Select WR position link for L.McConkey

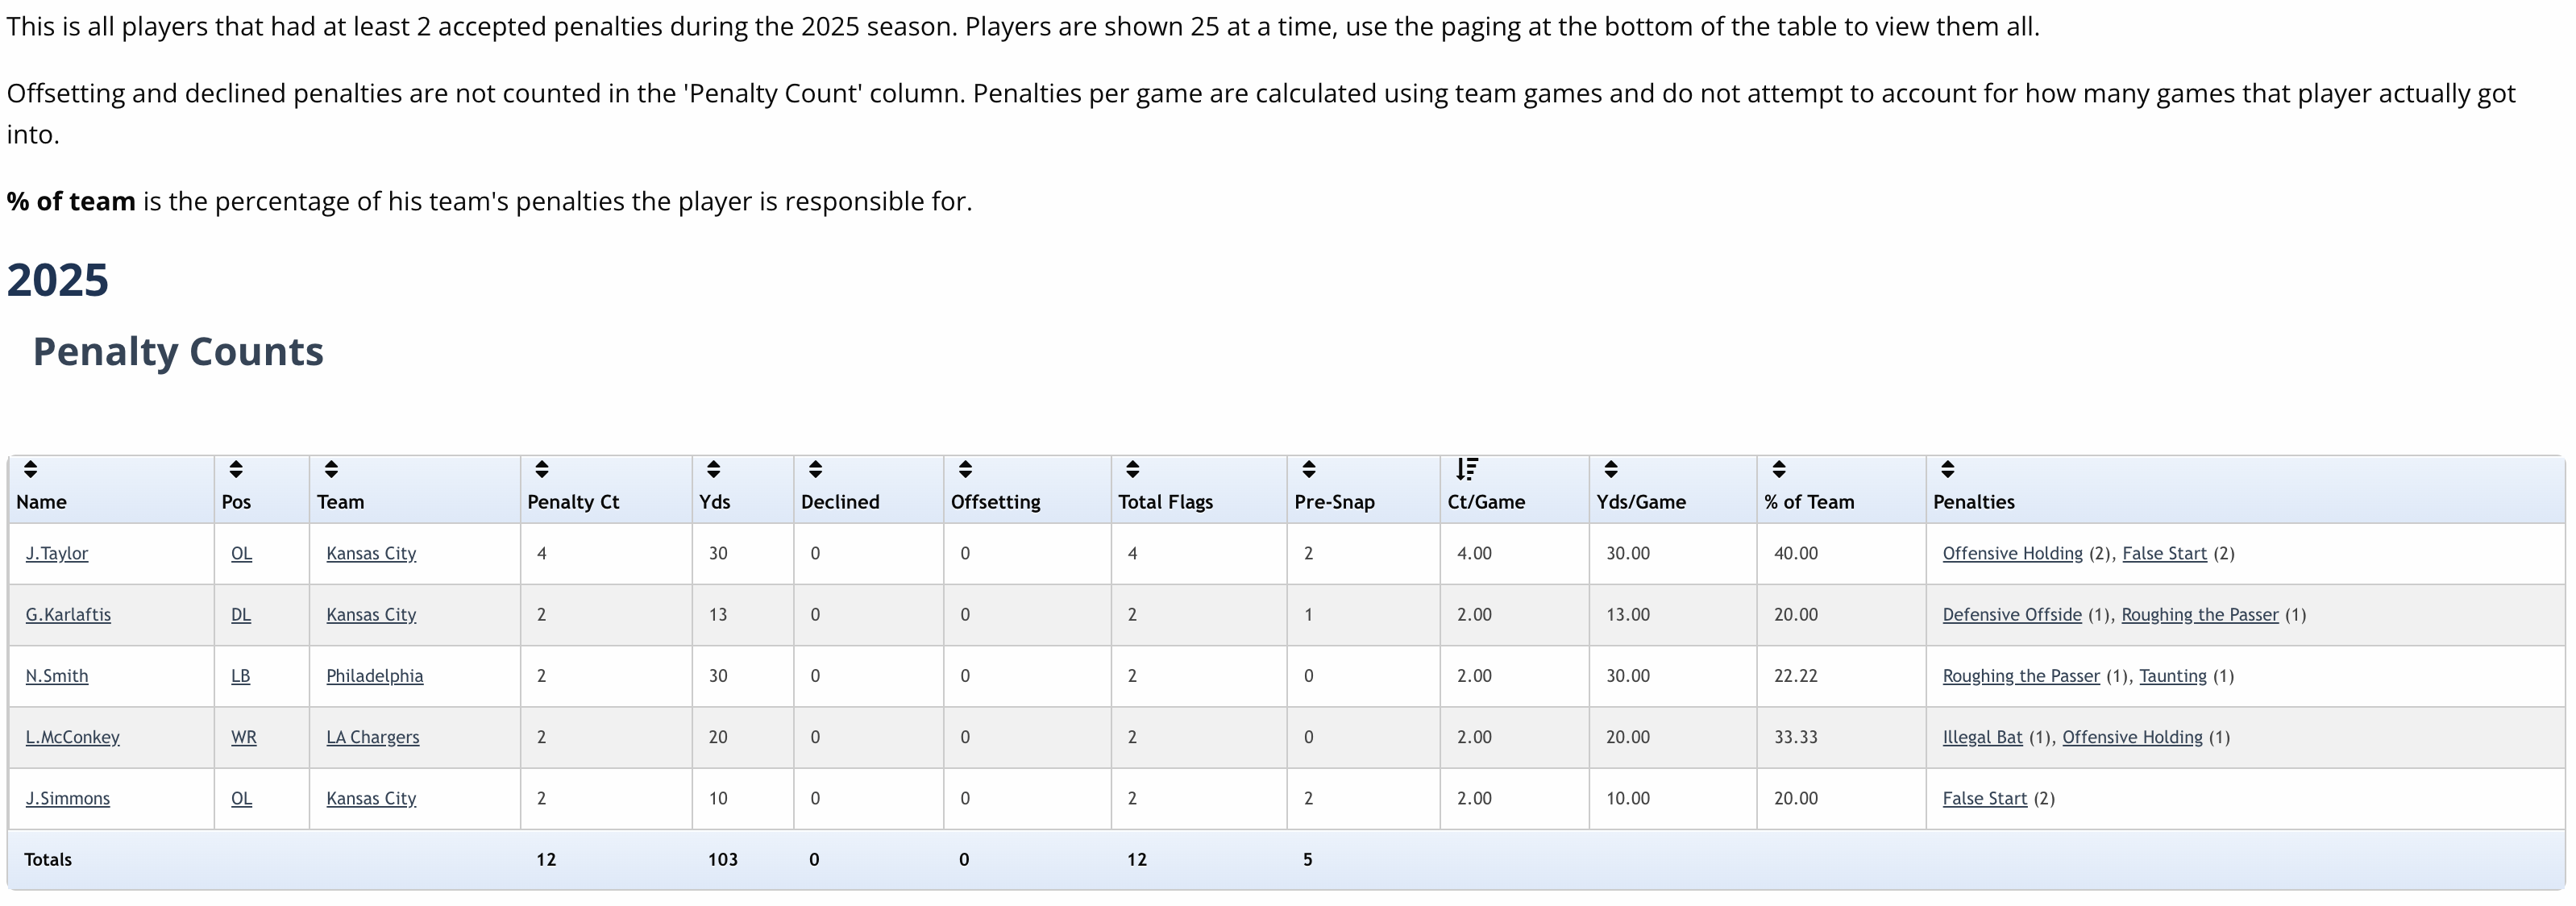coord(244,737)
